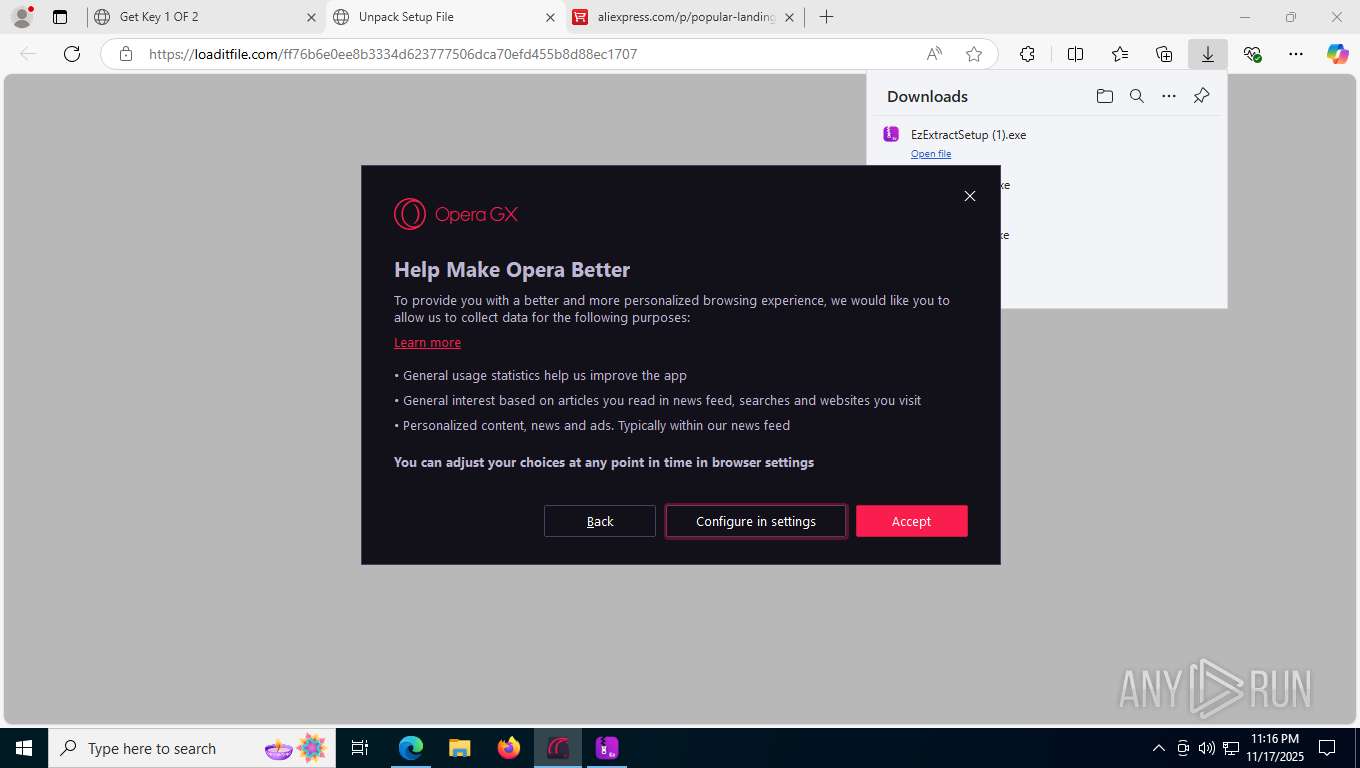
Task: Close the aliexpress tab
Action: [x=789, y=17]
